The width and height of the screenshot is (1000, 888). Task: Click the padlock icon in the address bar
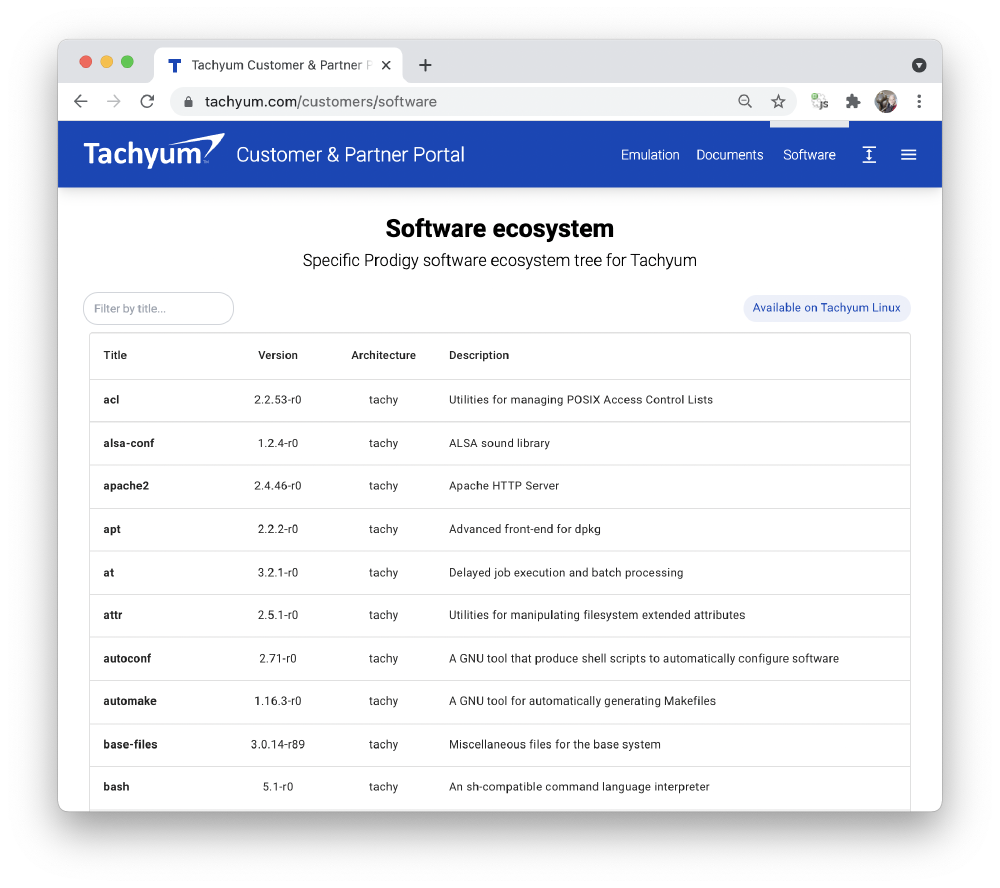[x=187, y=101]
